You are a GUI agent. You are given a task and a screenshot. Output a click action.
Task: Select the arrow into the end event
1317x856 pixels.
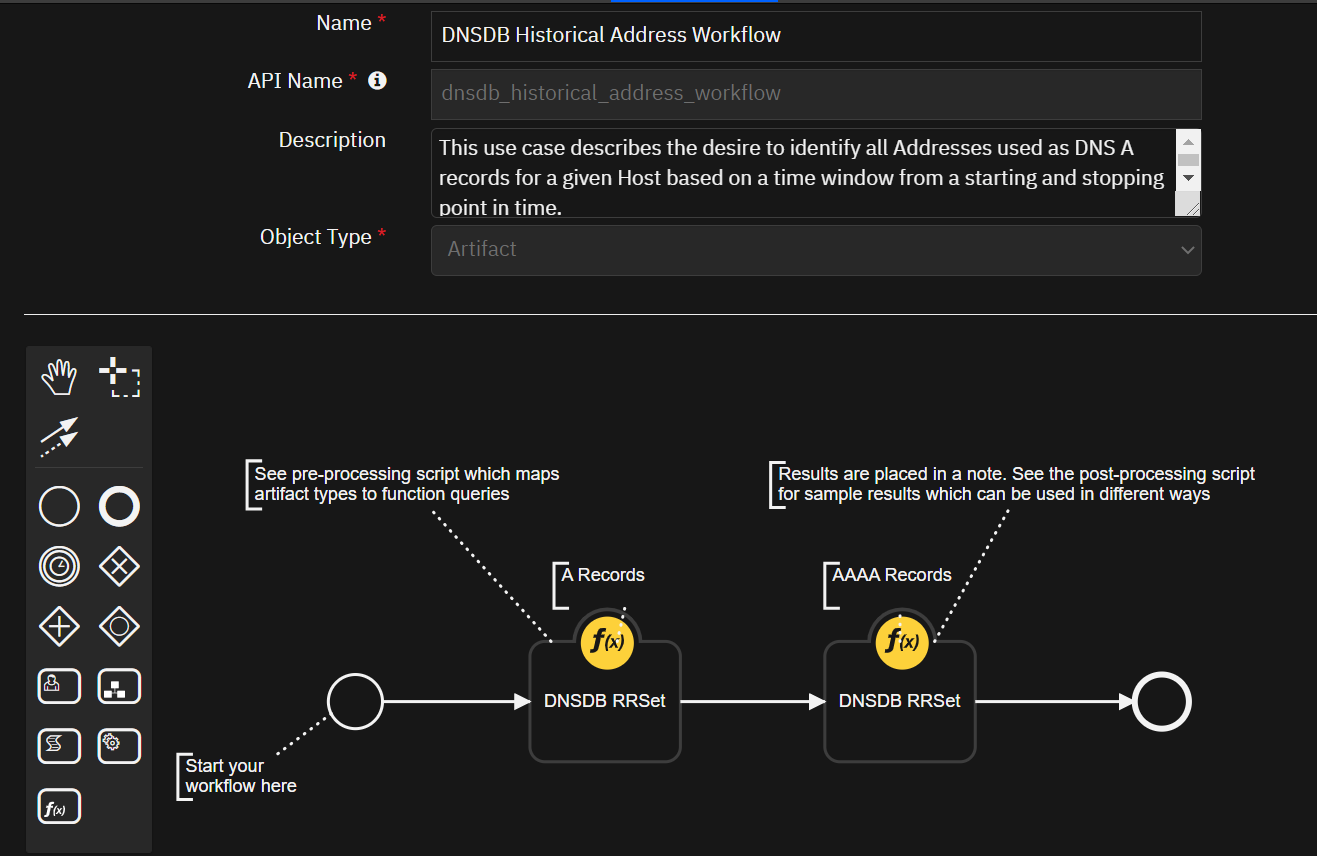click(1054, 702)
